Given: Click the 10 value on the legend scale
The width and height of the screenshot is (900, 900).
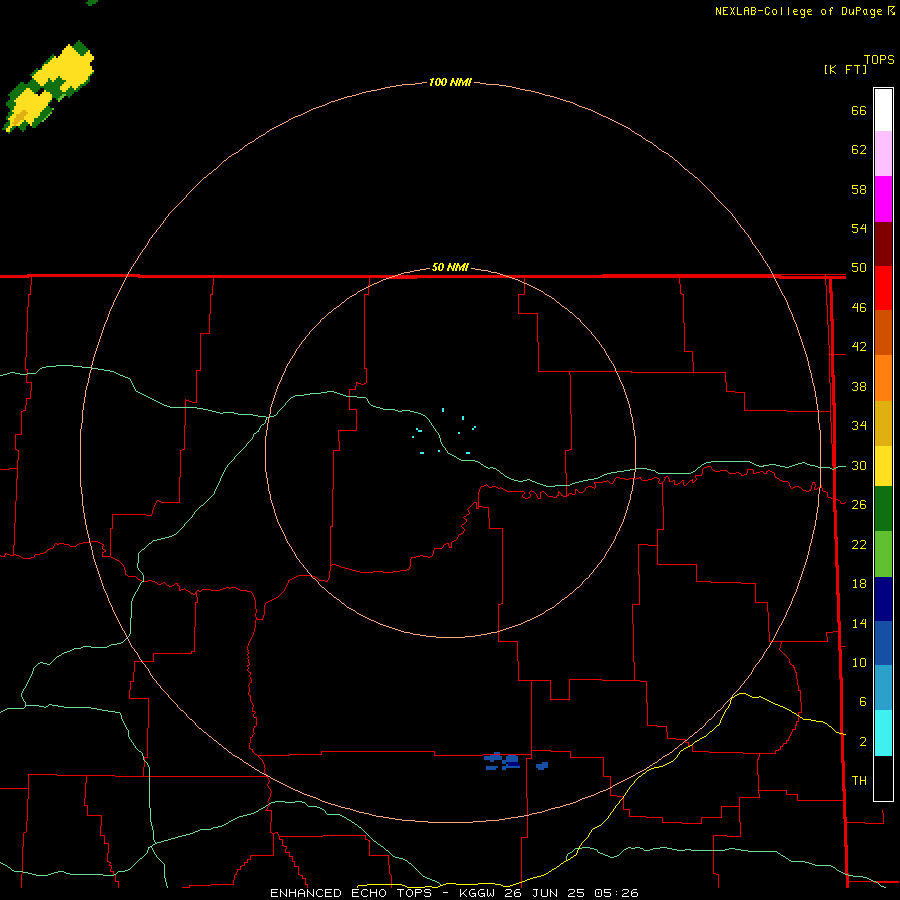Looking at the screenshot, I should point(859,663).
